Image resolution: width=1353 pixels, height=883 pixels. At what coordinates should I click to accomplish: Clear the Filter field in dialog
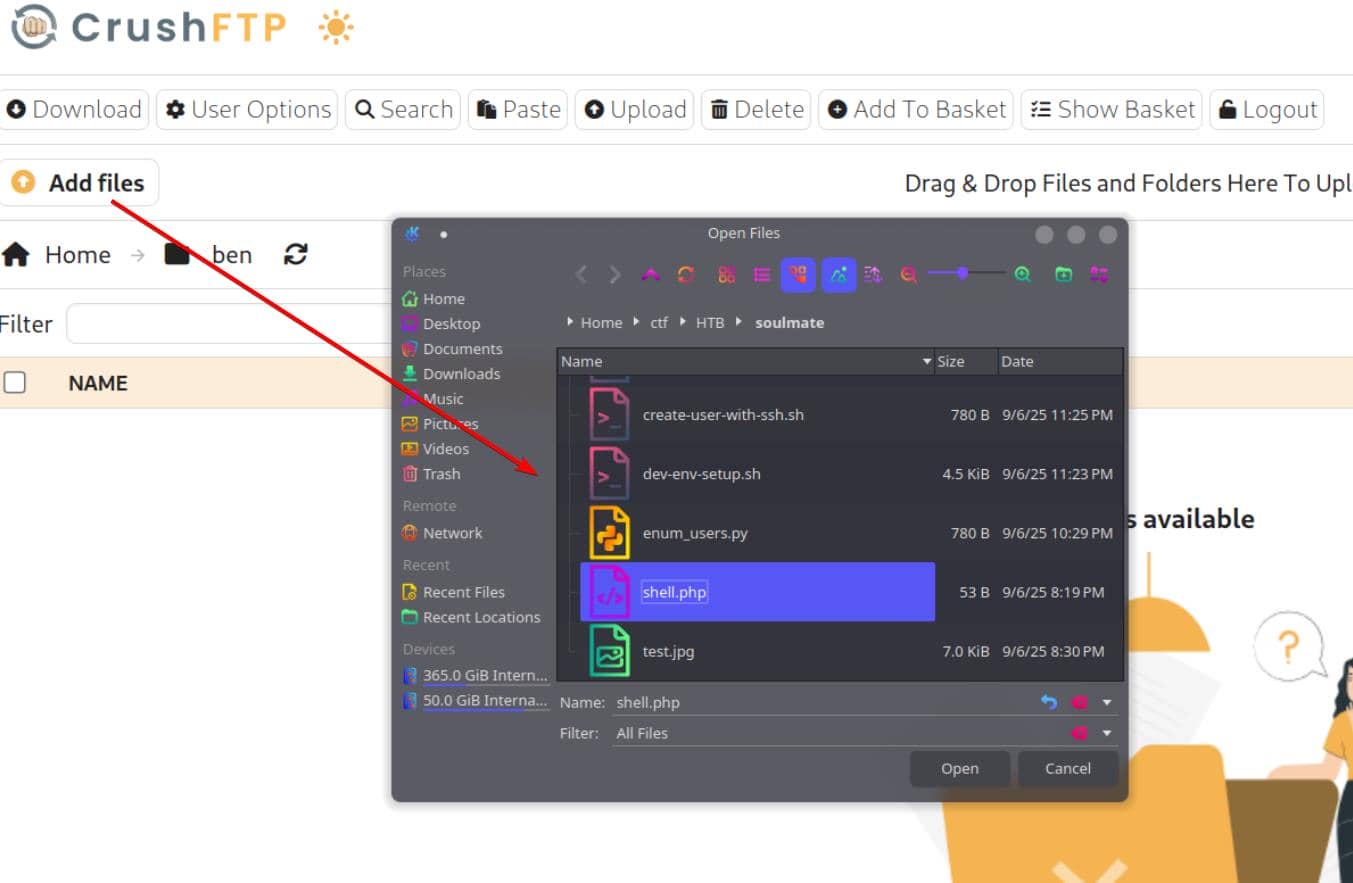click(1079, 733)
